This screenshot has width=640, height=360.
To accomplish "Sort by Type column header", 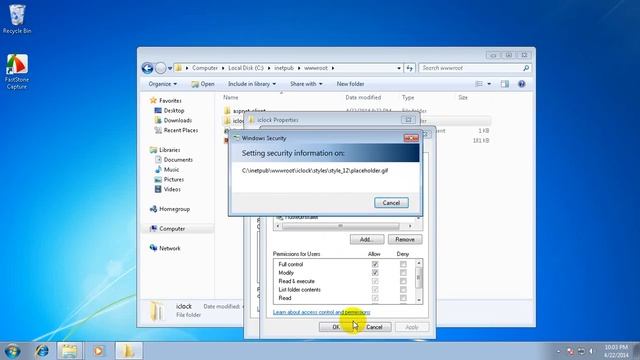I will click(408, 98).
